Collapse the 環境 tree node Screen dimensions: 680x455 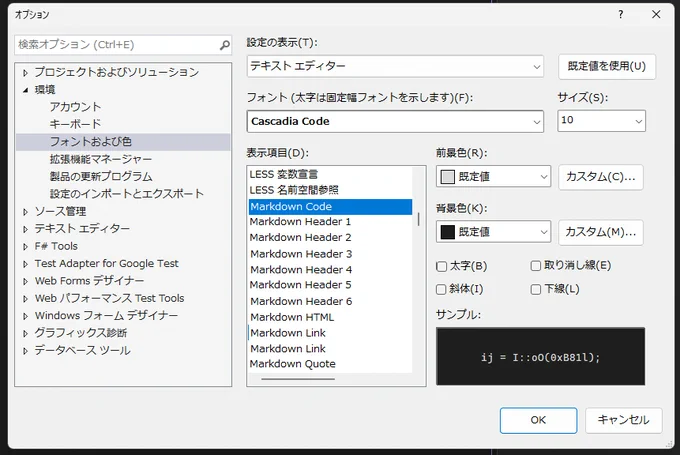point(25,90)
